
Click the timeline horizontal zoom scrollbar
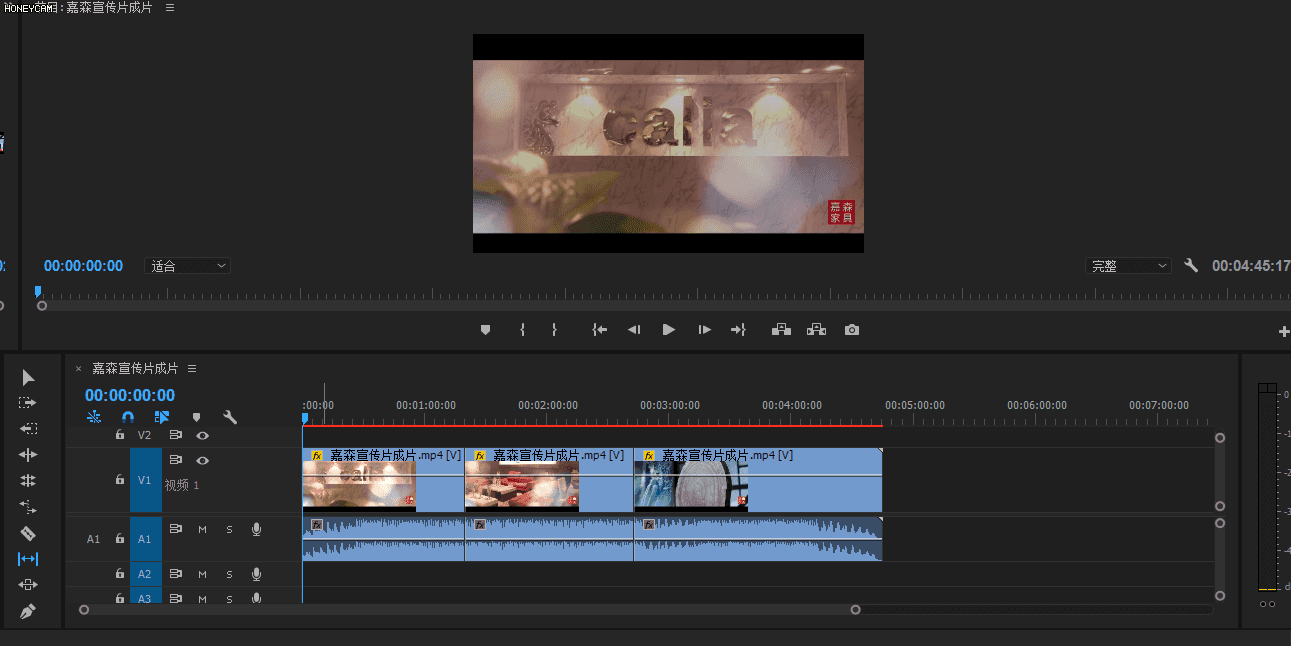click(468, 609)
